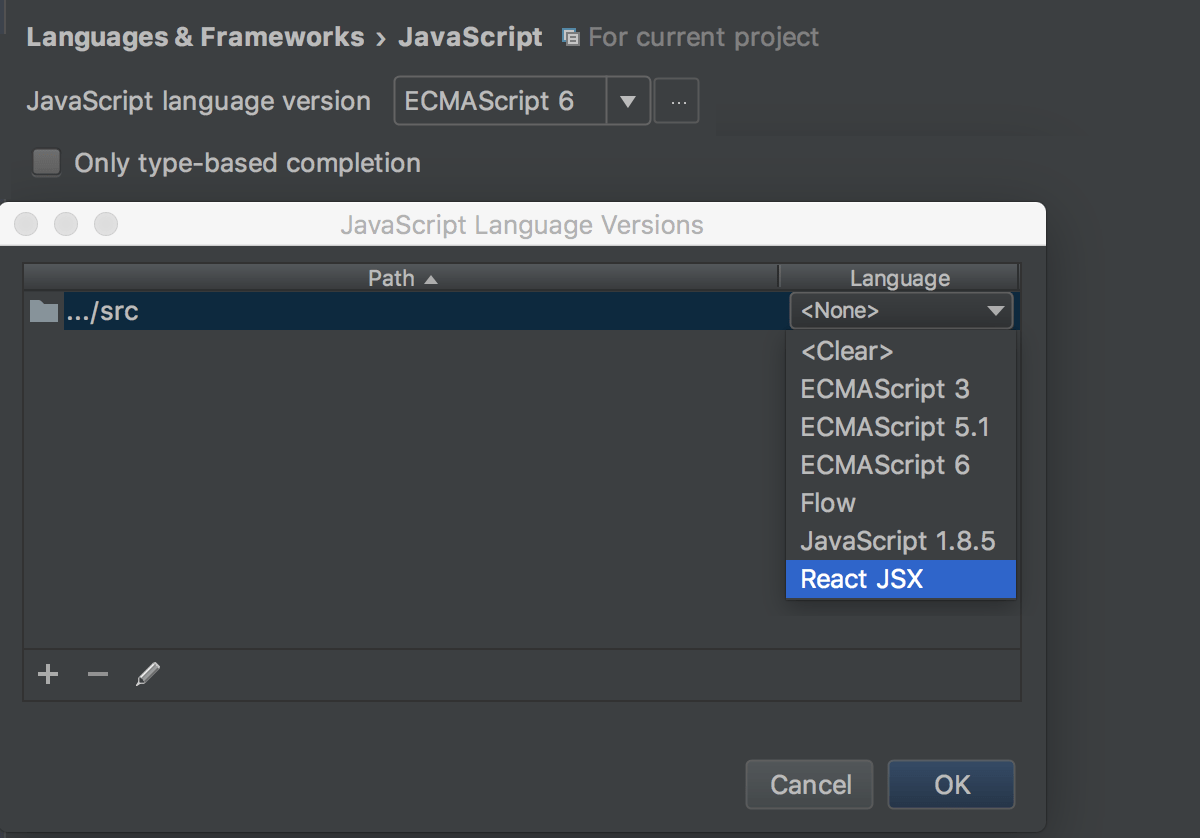The image size is (1200, 838).
Task: Open the JavaScript language version combo box
Action: (499, 100)
